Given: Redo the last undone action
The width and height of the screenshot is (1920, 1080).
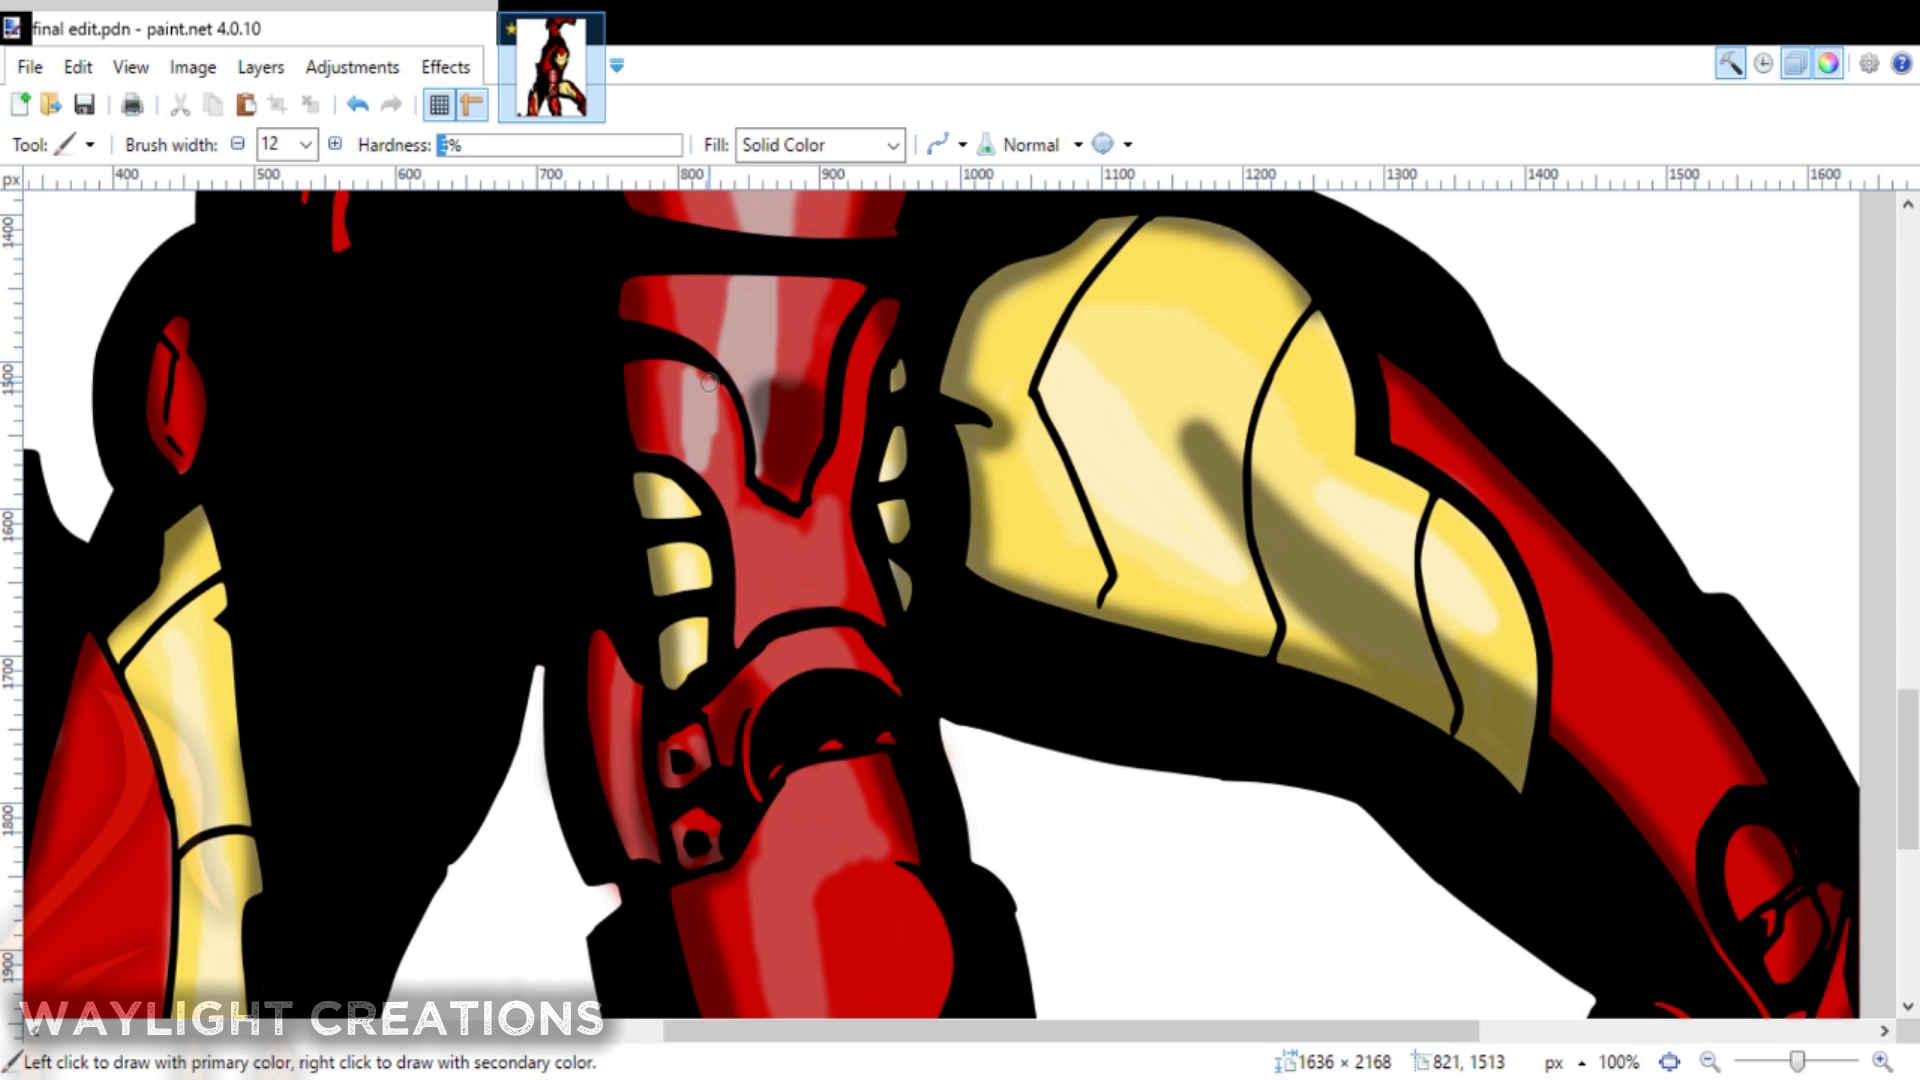Looking at the screenshot, I should click(x=391, y=104).
